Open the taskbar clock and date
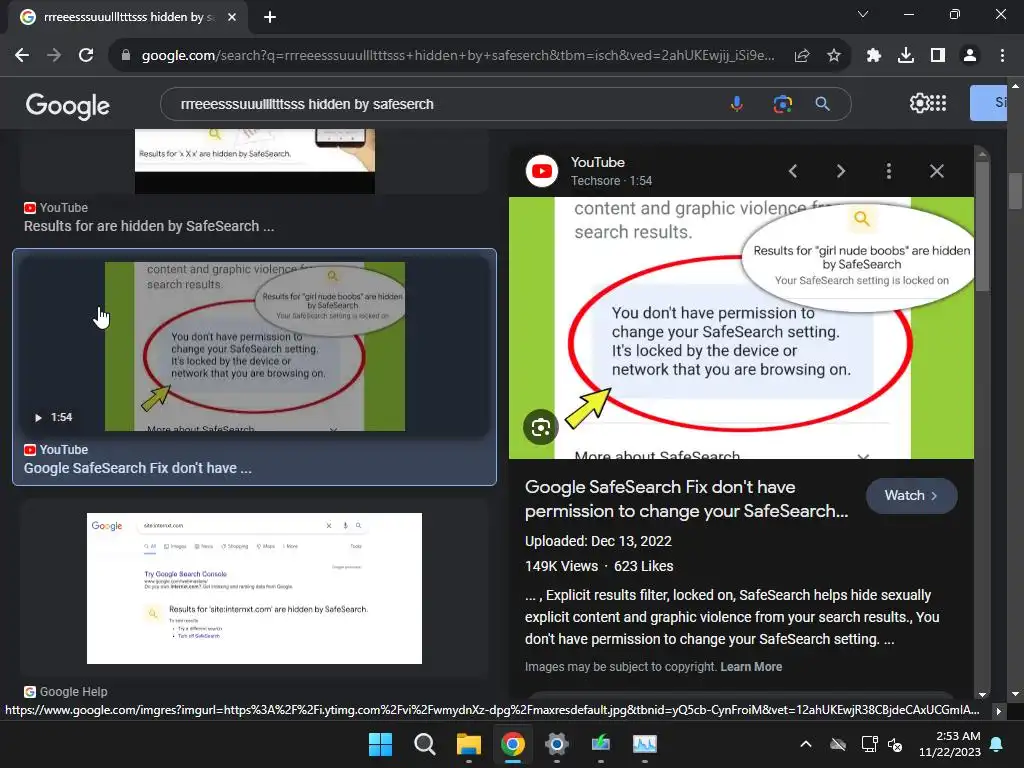Viewport: 1024px width, 768px height. click(x=949, y=744)
